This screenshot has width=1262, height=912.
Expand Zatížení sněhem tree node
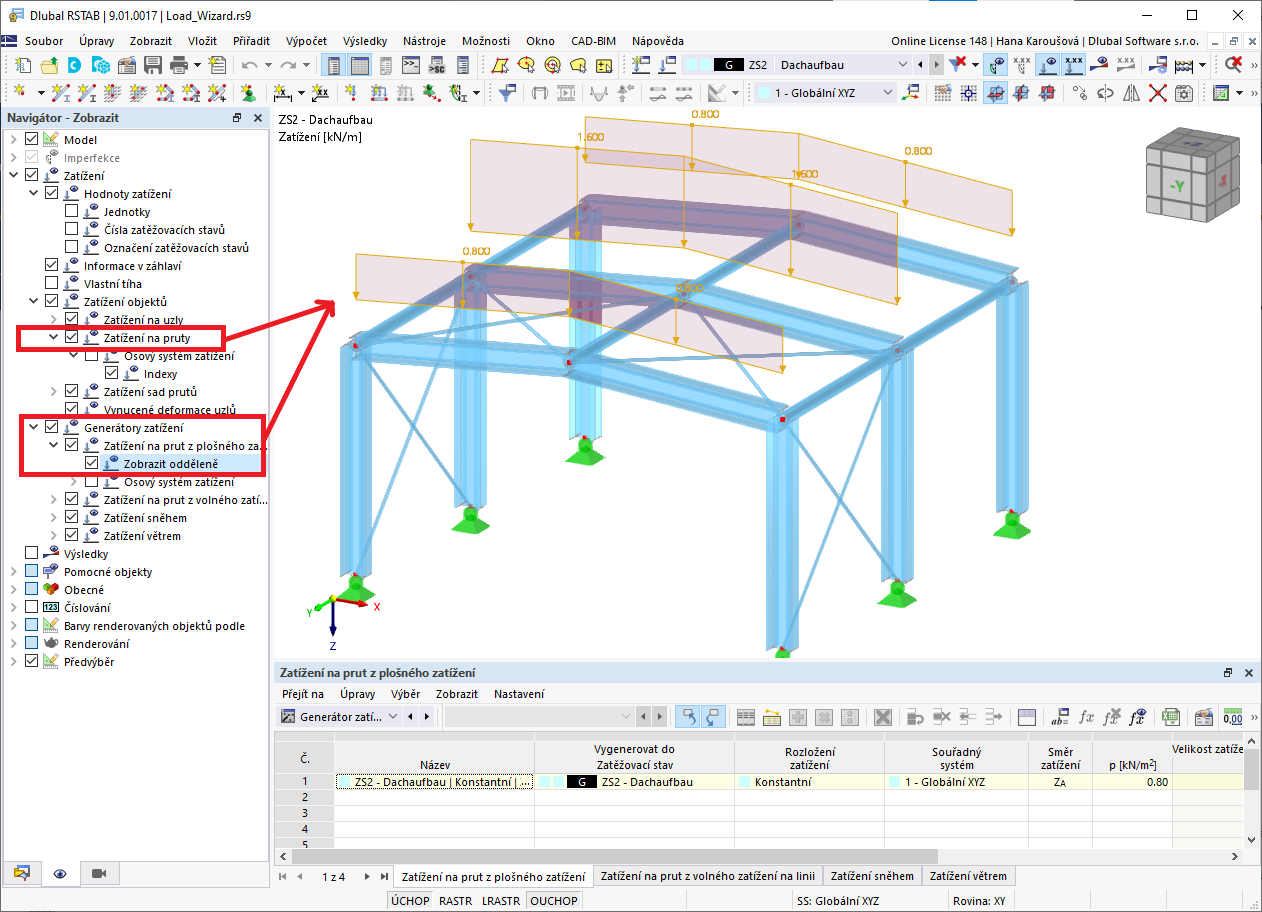[54, 518]
